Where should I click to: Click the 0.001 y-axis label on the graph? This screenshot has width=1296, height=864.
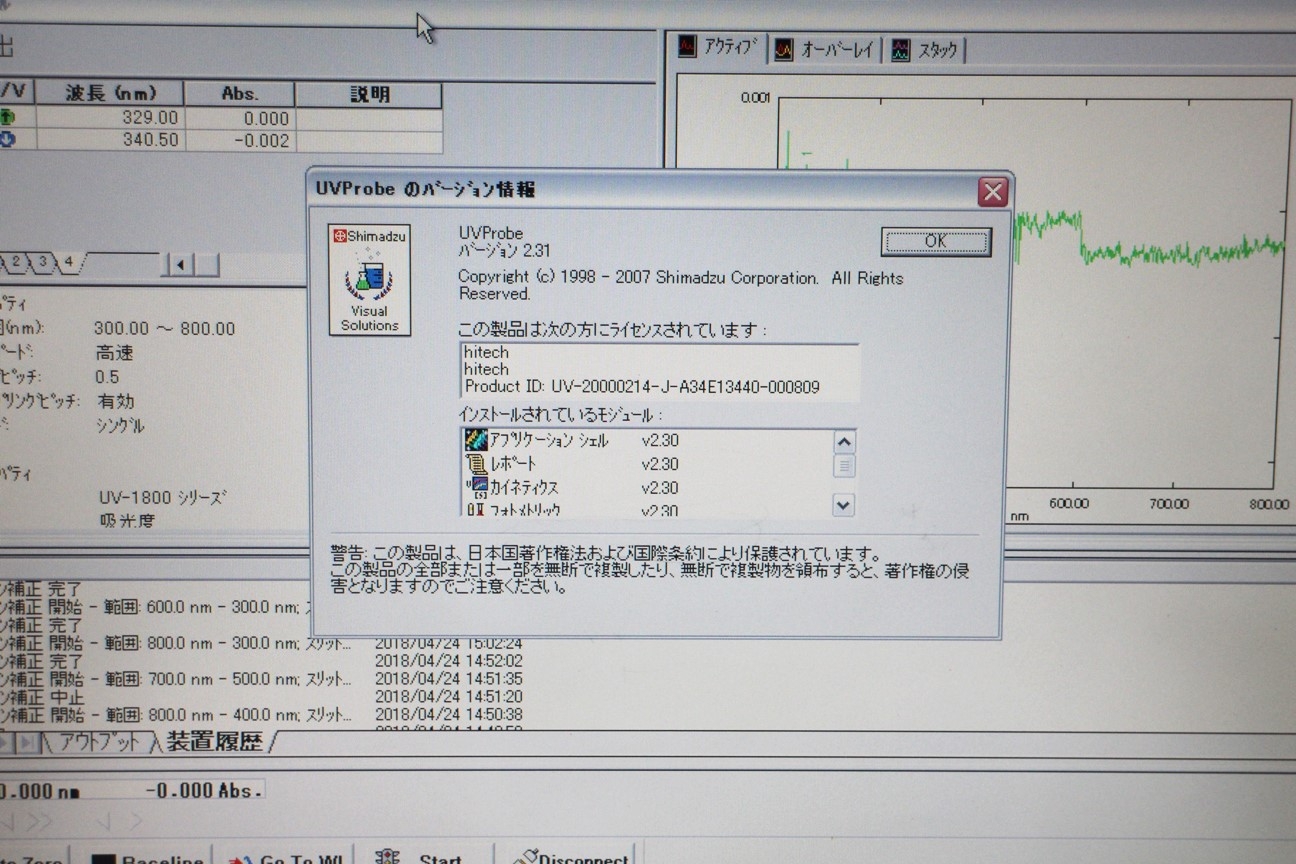point(756,98)
